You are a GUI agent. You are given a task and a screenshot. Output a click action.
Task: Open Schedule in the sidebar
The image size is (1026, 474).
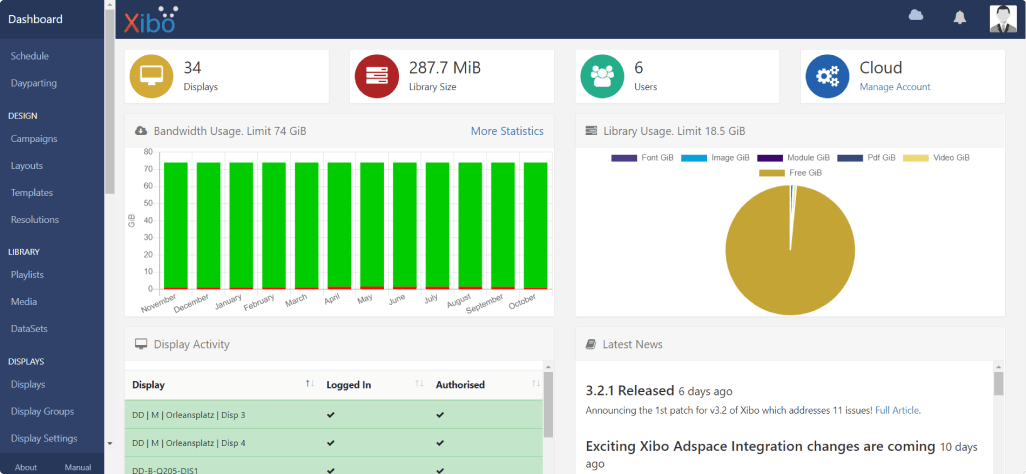coord(30,56)
